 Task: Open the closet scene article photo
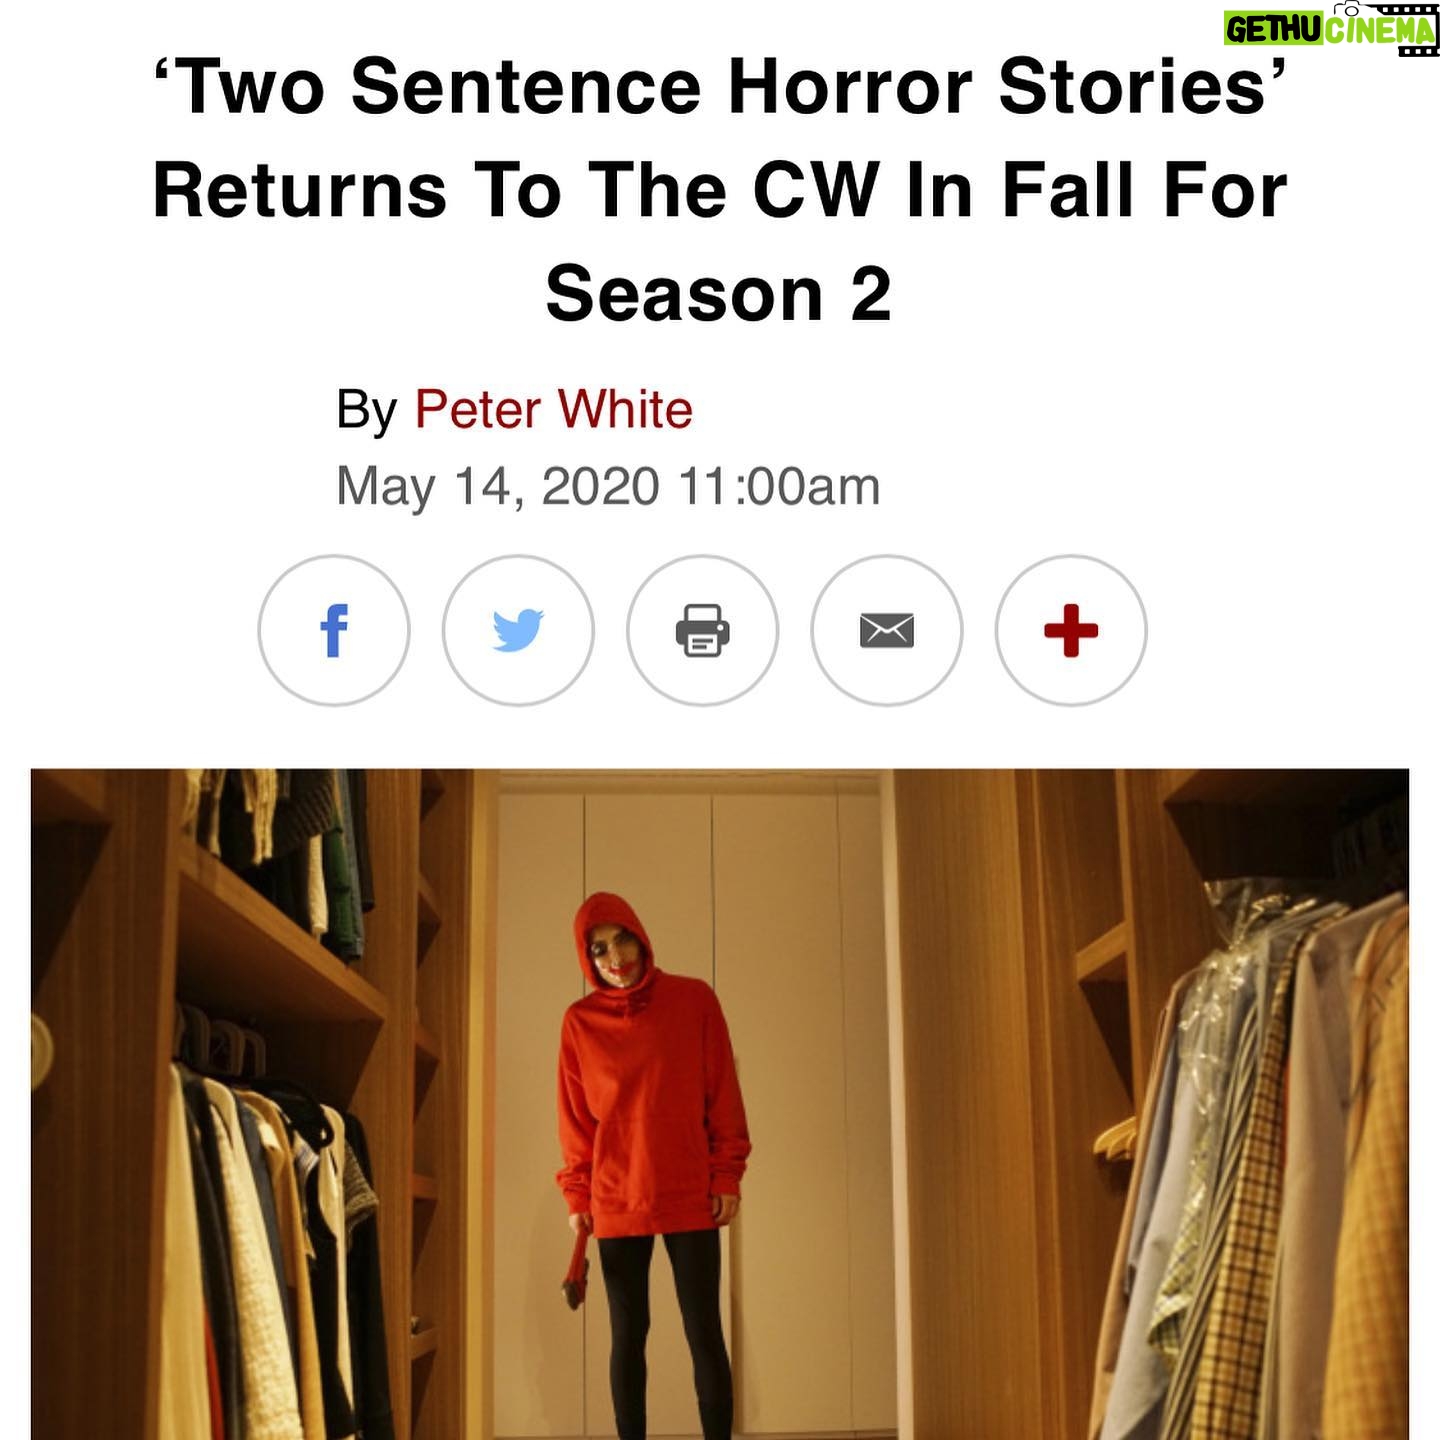pyautogui.click(x=720, y=1104)
